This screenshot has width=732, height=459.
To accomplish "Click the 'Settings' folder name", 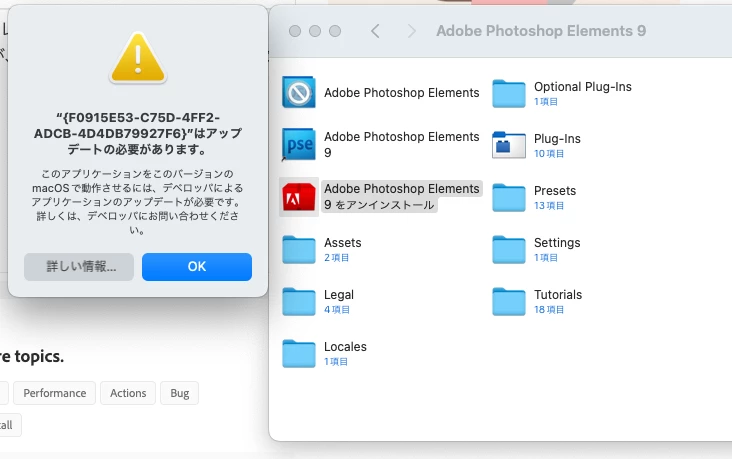I will pos(557,243).
